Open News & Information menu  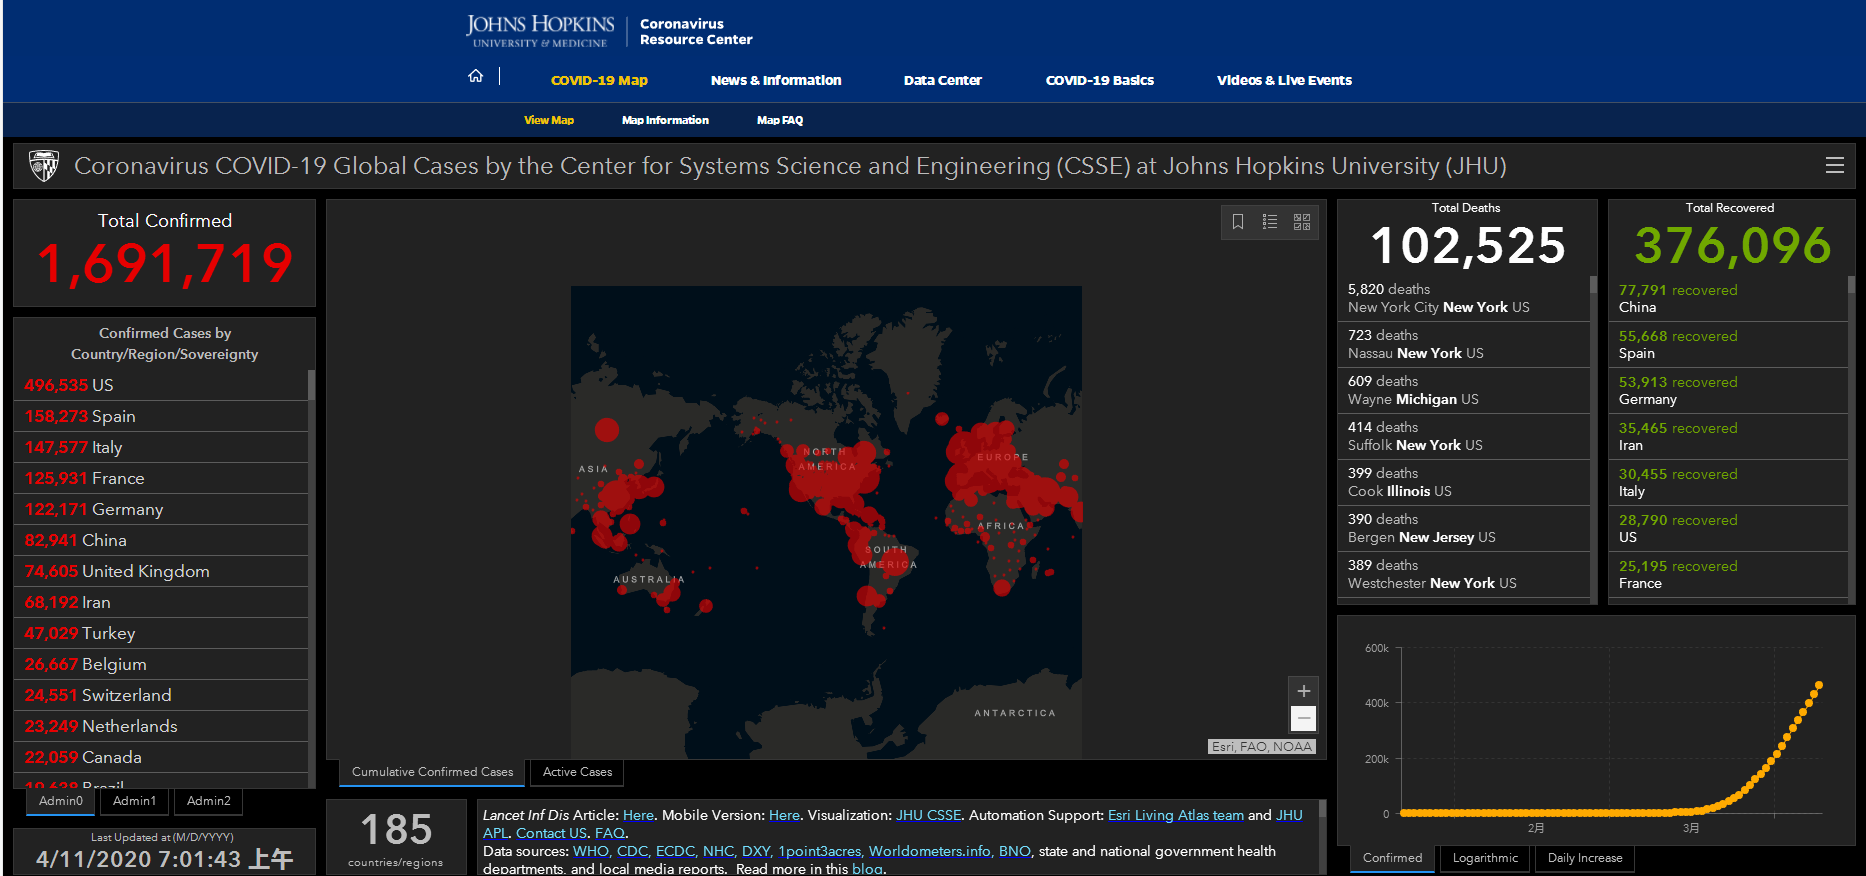pyautogui.click(x=775, y=81)
